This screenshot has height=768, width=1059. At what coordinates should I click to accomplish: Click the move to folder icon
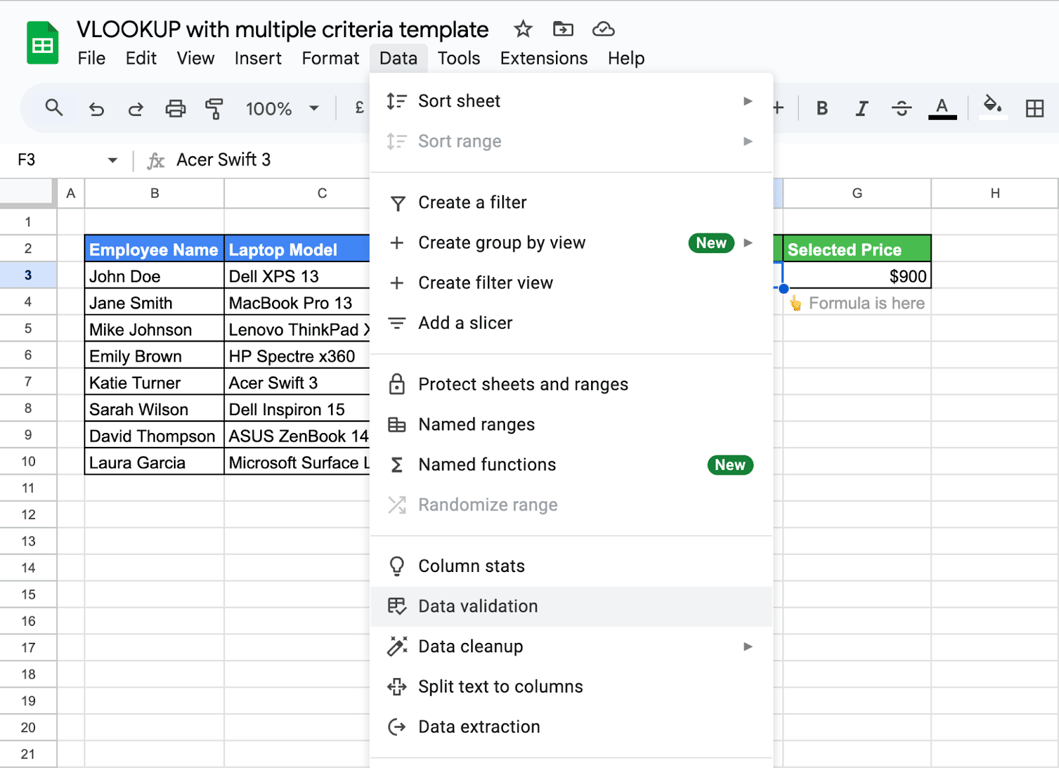coord(563,29)
